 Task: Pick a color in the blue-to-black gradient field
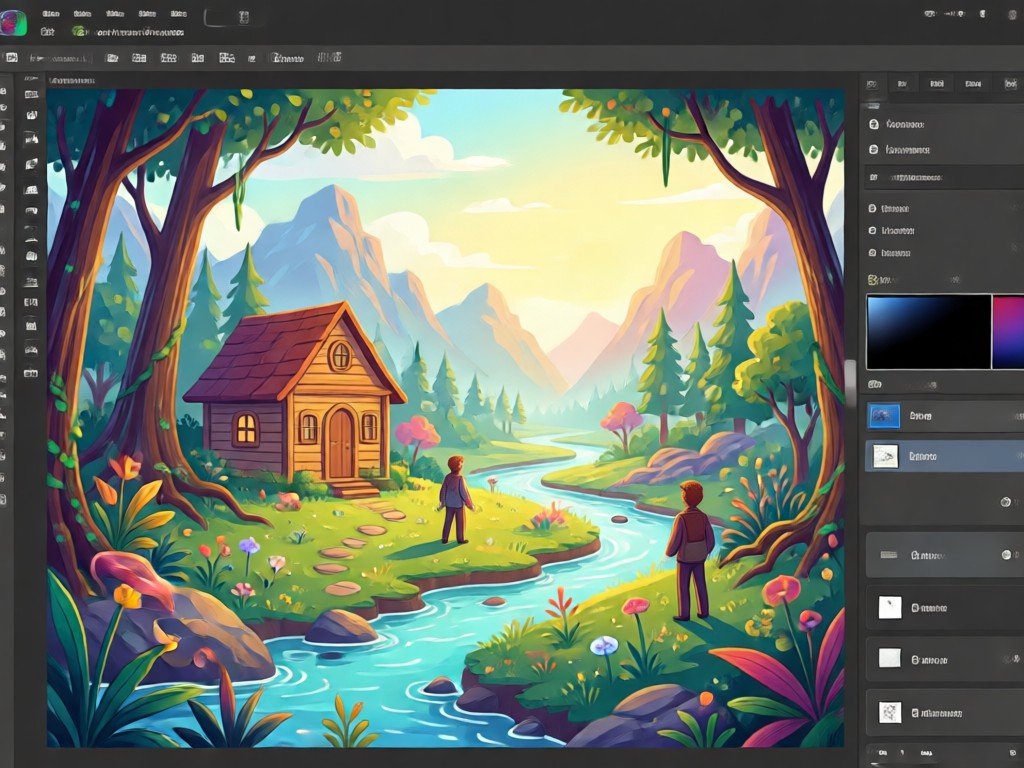click(x=929, y=332)
